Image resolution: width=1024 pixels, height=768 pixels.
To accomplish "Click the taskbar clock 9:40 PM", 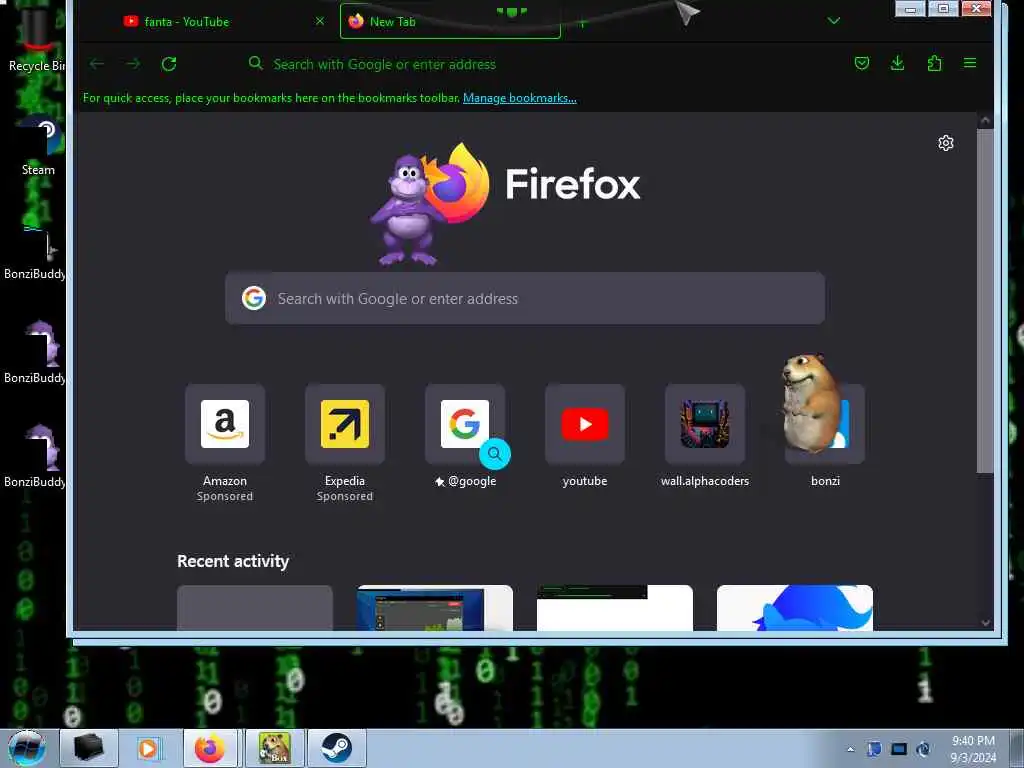I will 973,741.
